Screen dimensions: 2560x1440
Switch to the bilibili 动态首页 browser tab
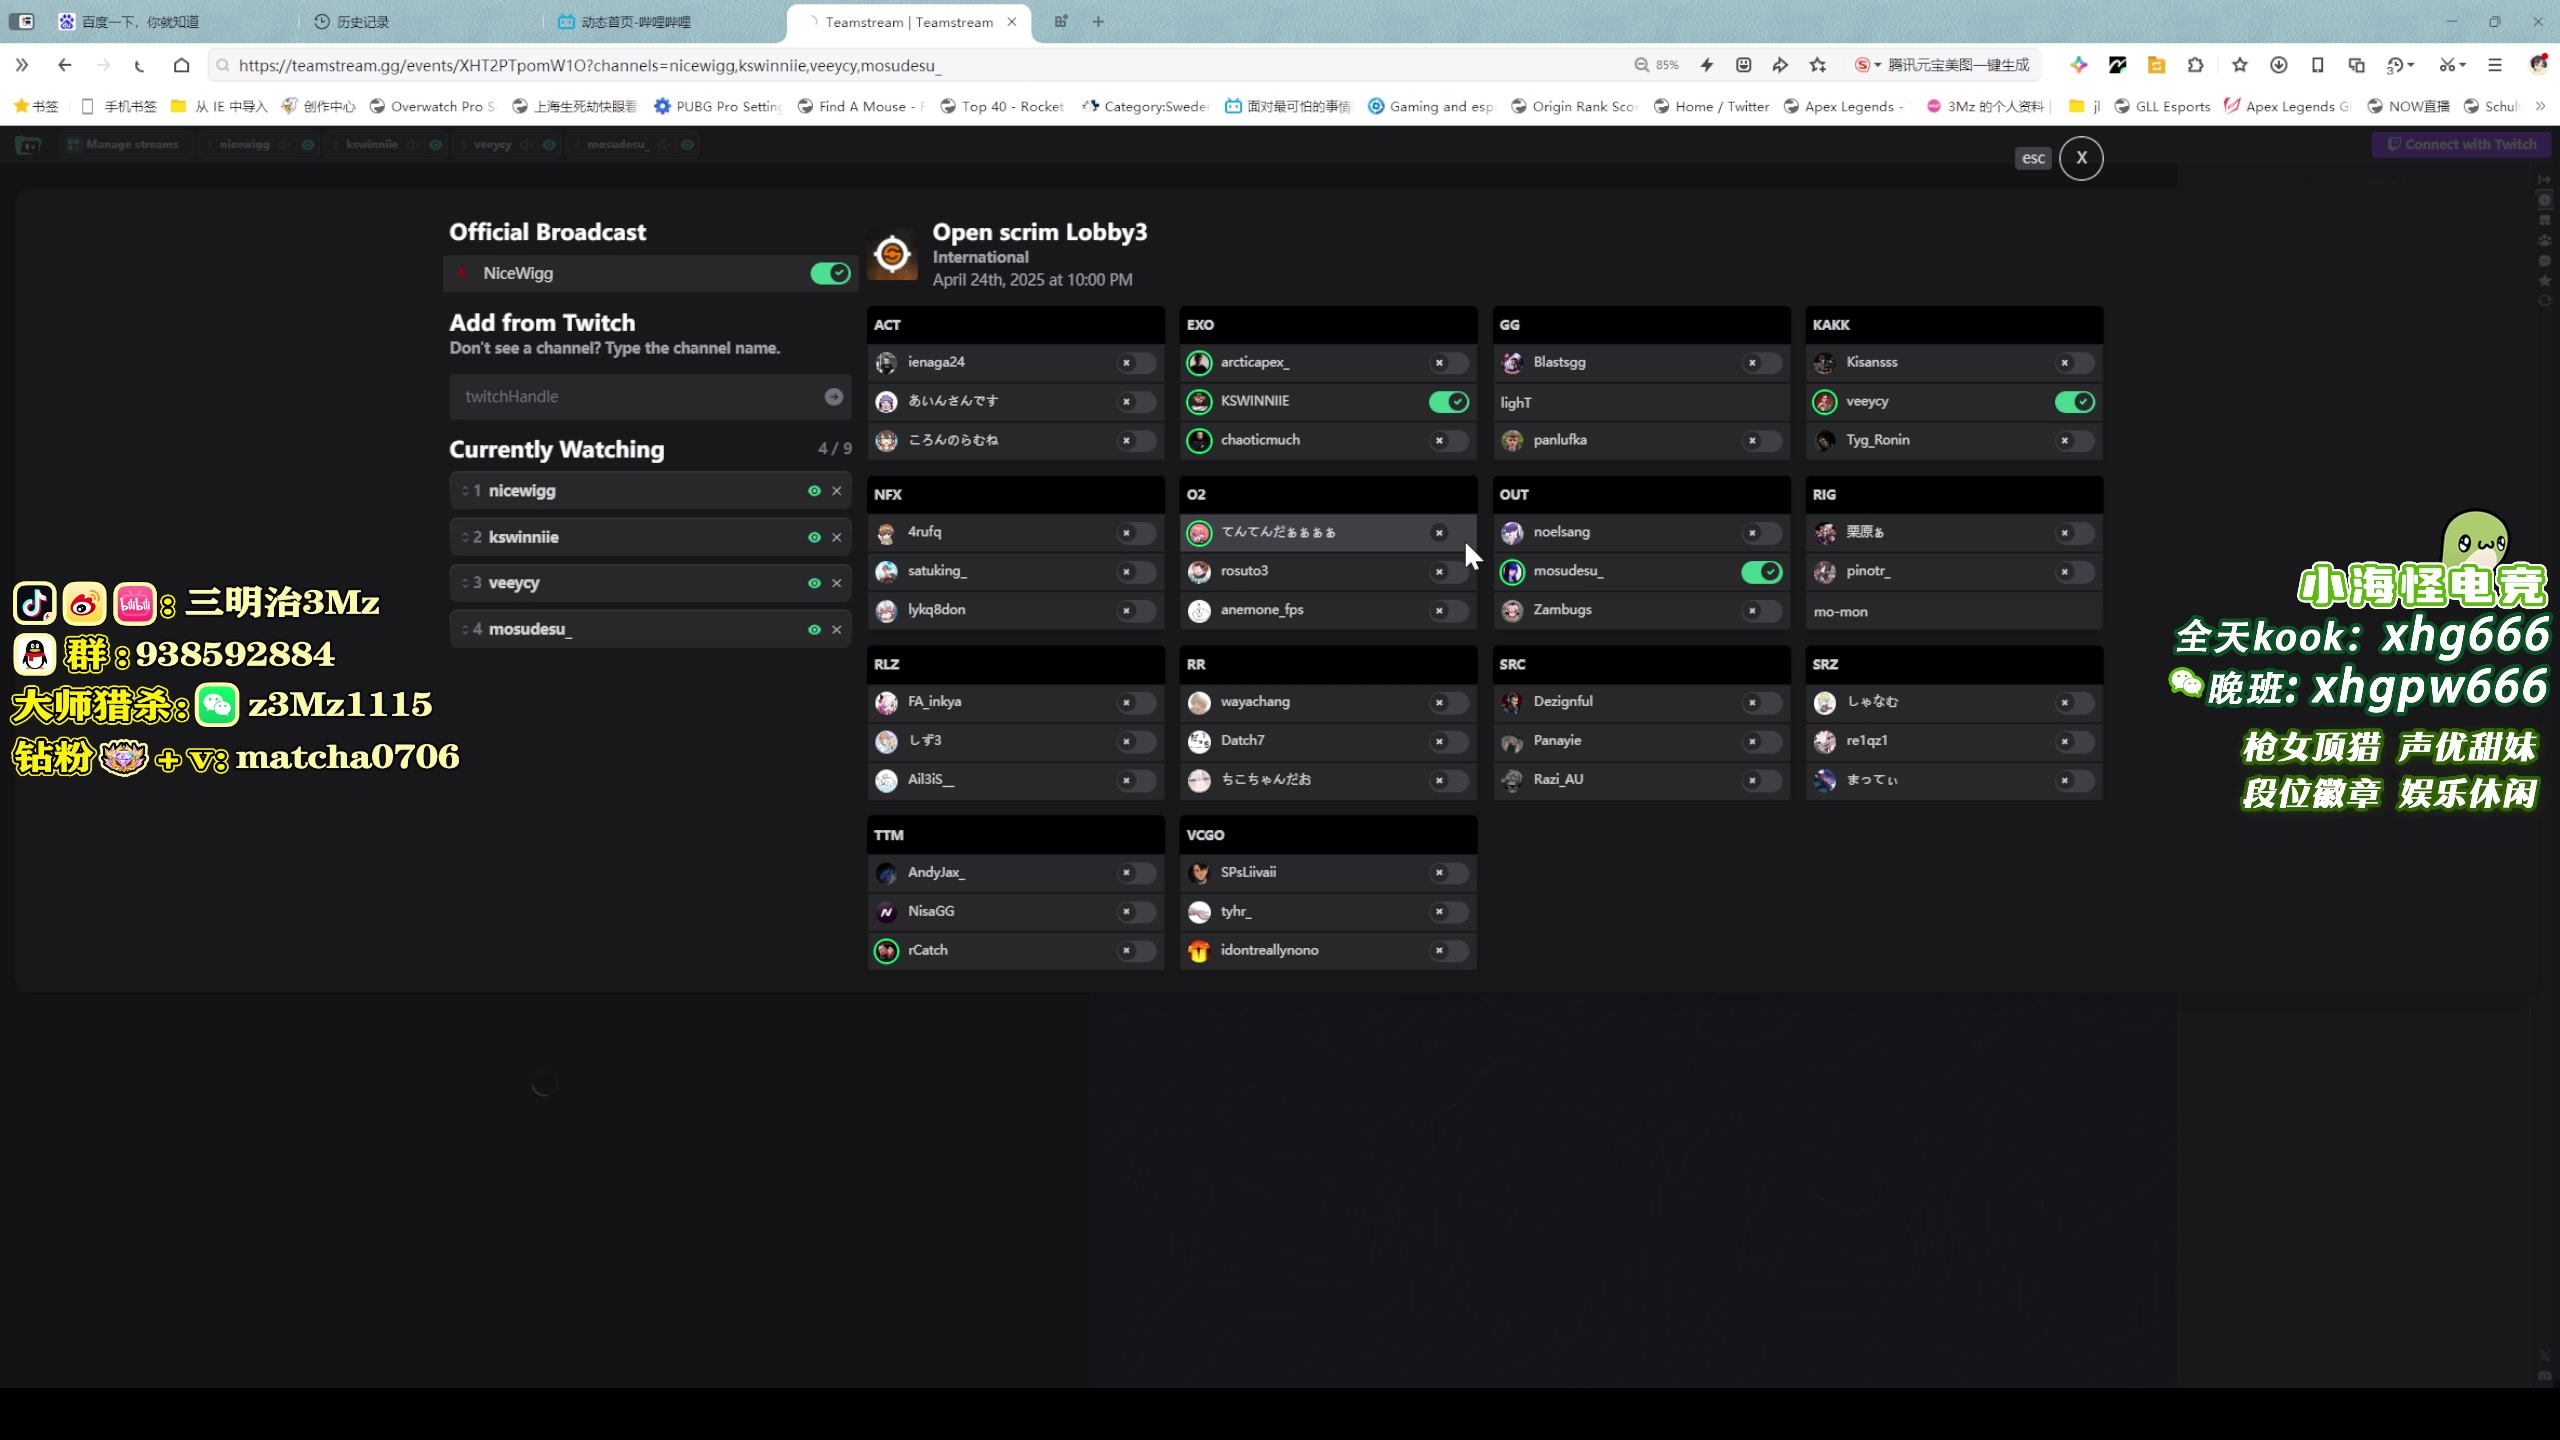(636, 21)
